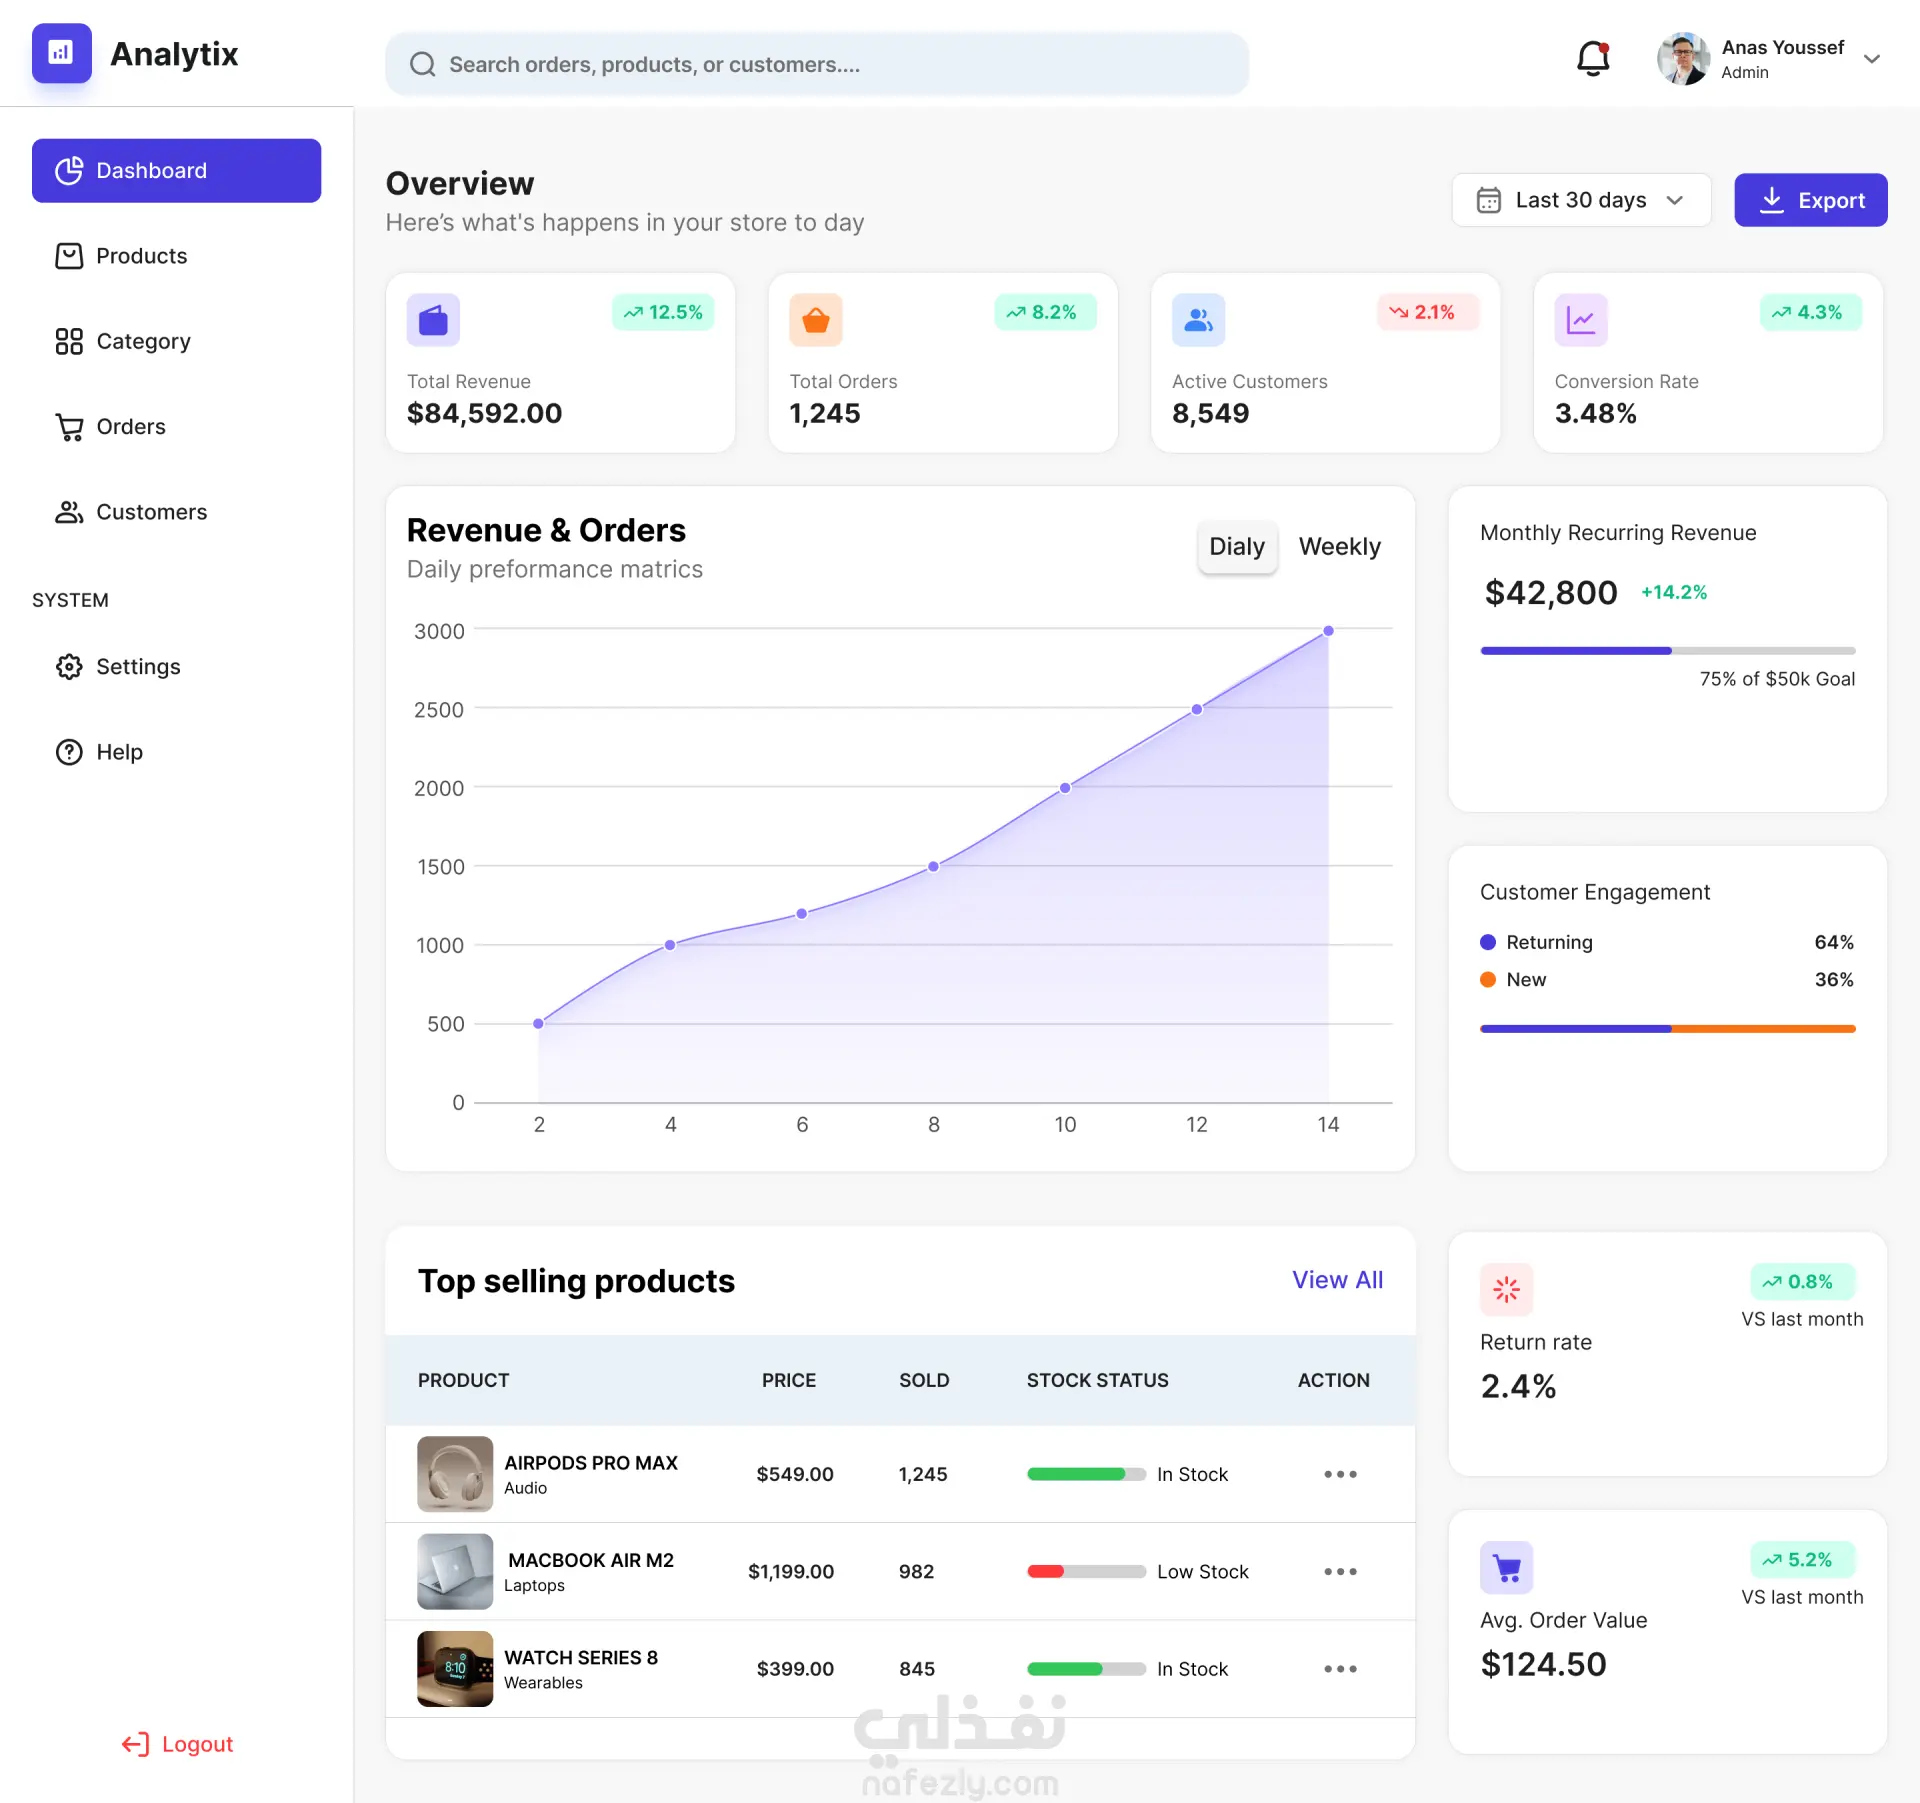Image resolution: width=1920 pixels, height=1803 pixels.
Task: Open actions menu for MacBook Air M2
Action: [x=1340, y=1571]
